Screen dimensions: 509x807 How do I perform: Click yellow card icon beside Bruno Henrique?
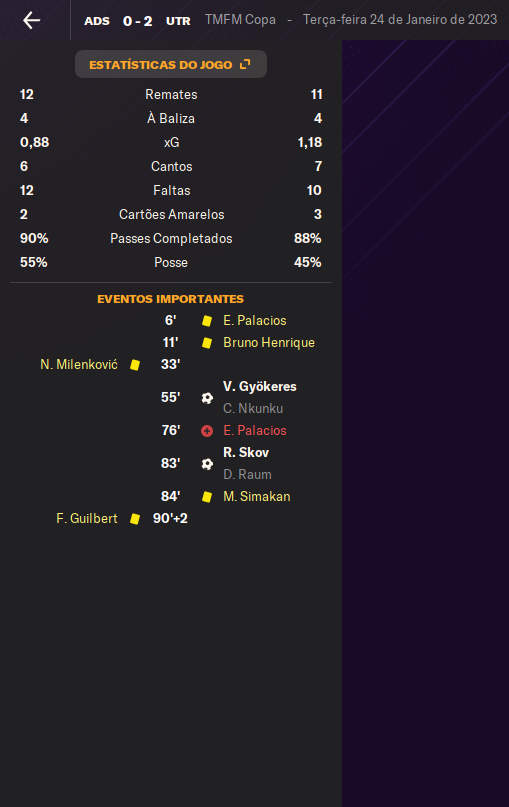[207, 343]
